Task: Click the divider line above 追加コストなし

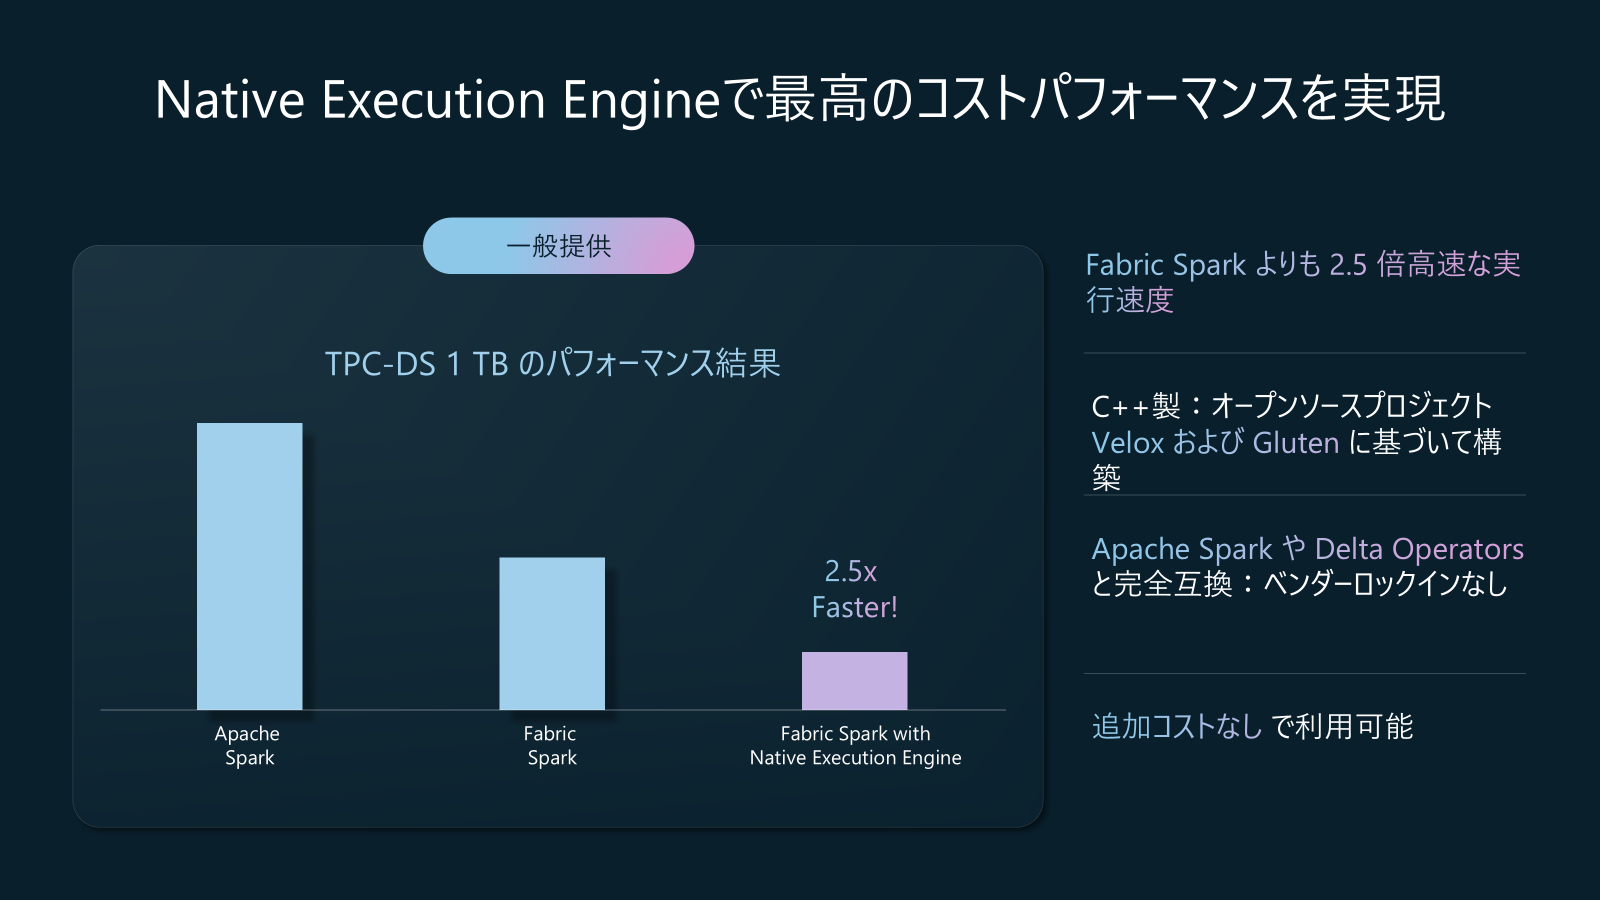Action: (x=1305, y=674)
